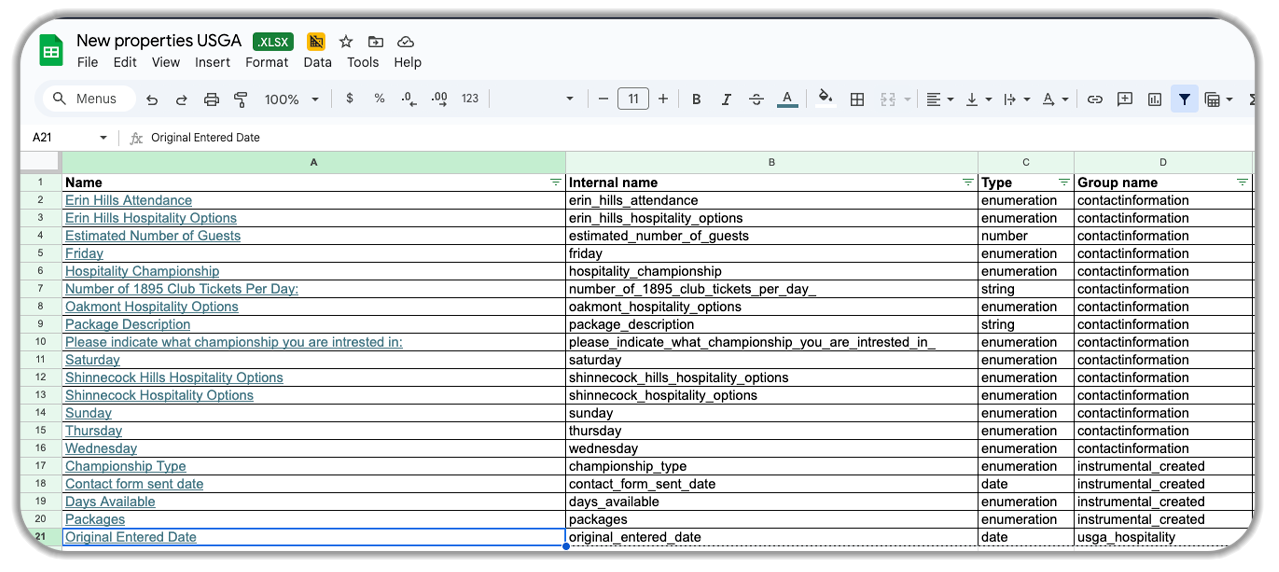The image size is (1279, 572).
Task: Open the Edit menu
Action: click(x=125, y=62)
